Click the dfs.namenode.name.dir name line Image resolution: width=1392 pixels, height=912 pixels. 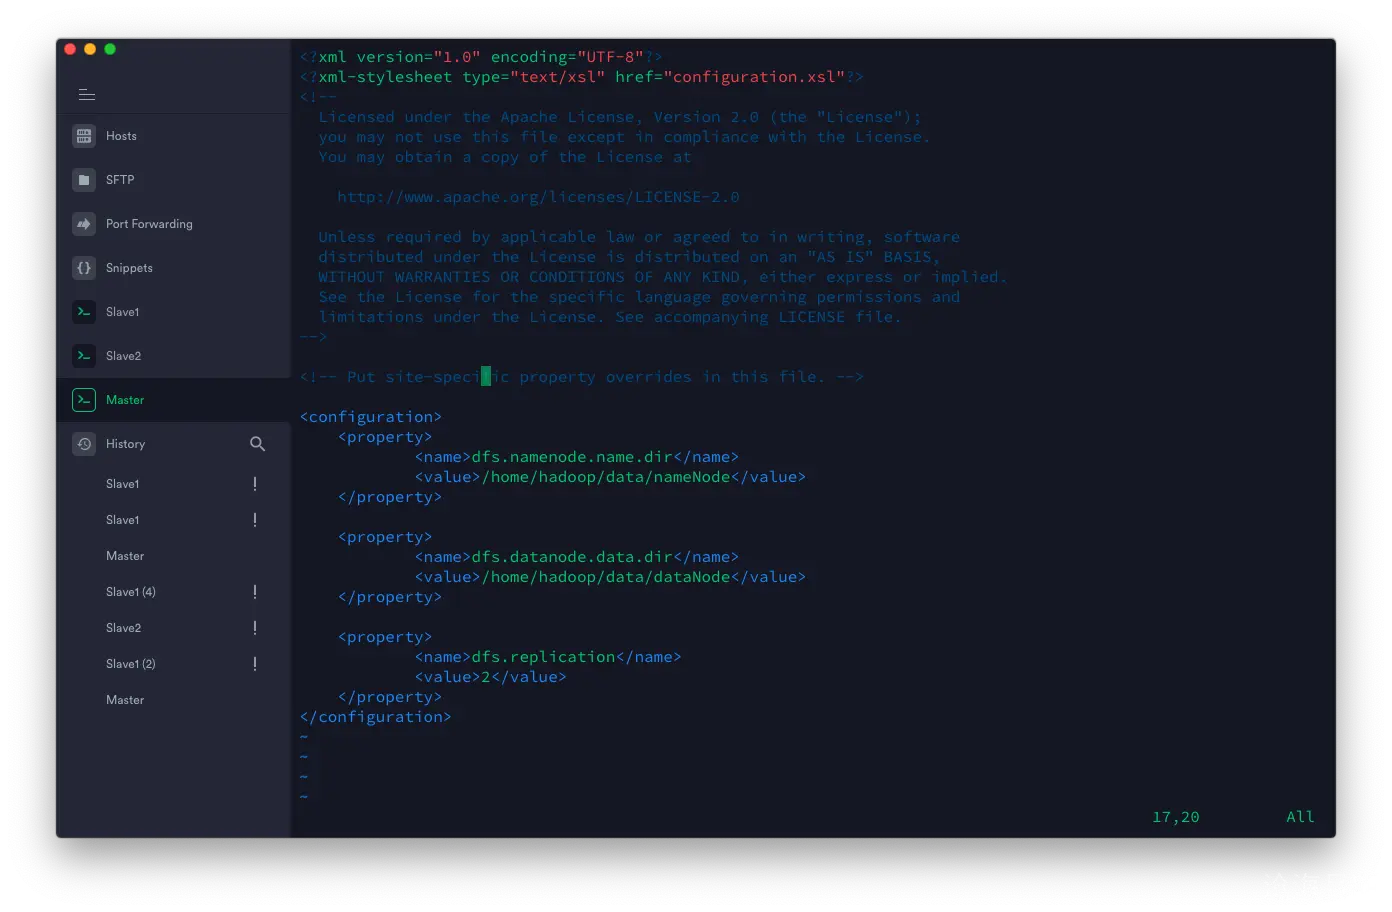(577, 457)
